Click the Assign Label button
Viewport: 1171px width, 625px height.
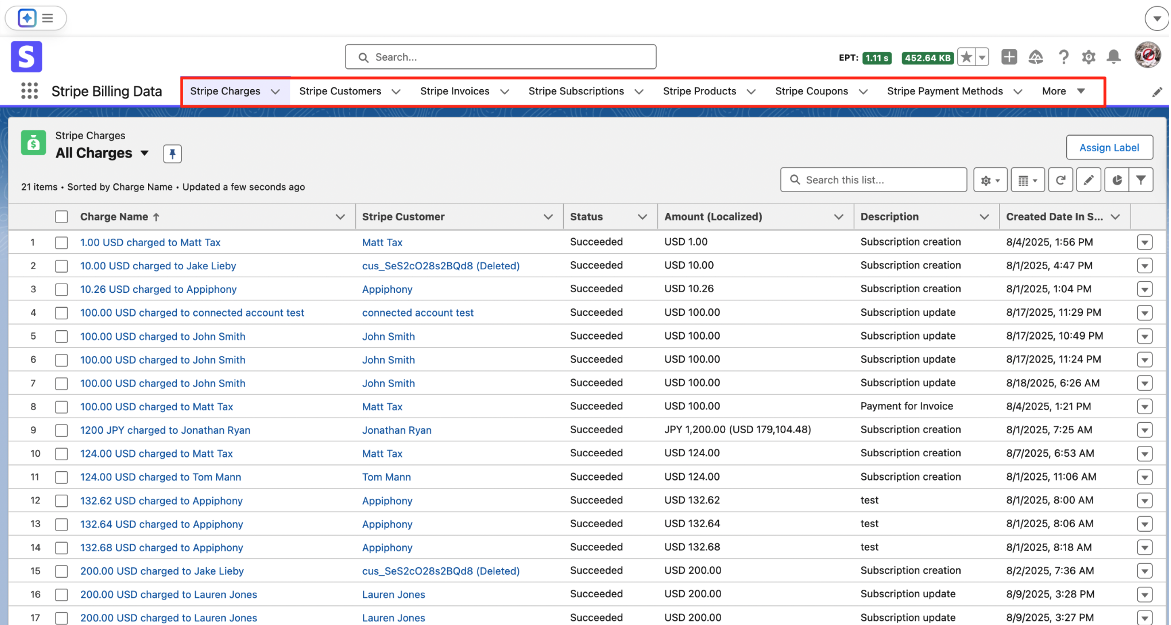click(1109, 148)
